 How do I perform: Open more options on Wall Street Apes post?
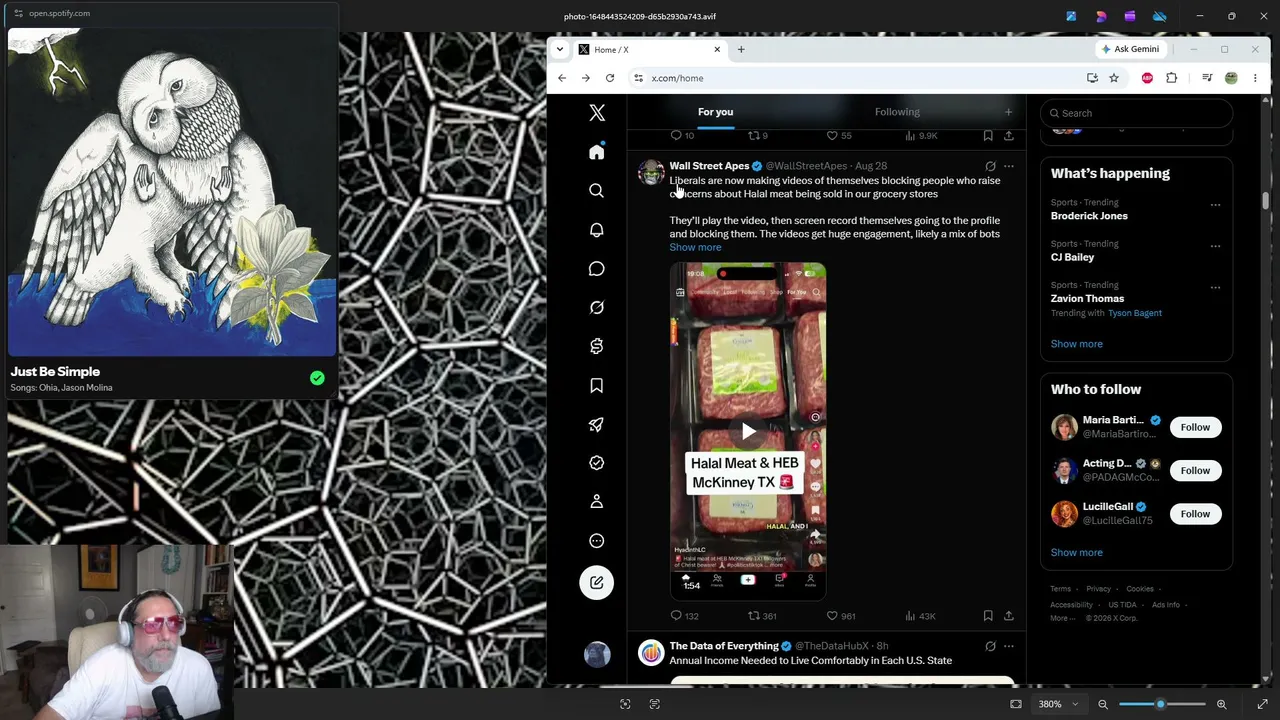point(1008,166)
